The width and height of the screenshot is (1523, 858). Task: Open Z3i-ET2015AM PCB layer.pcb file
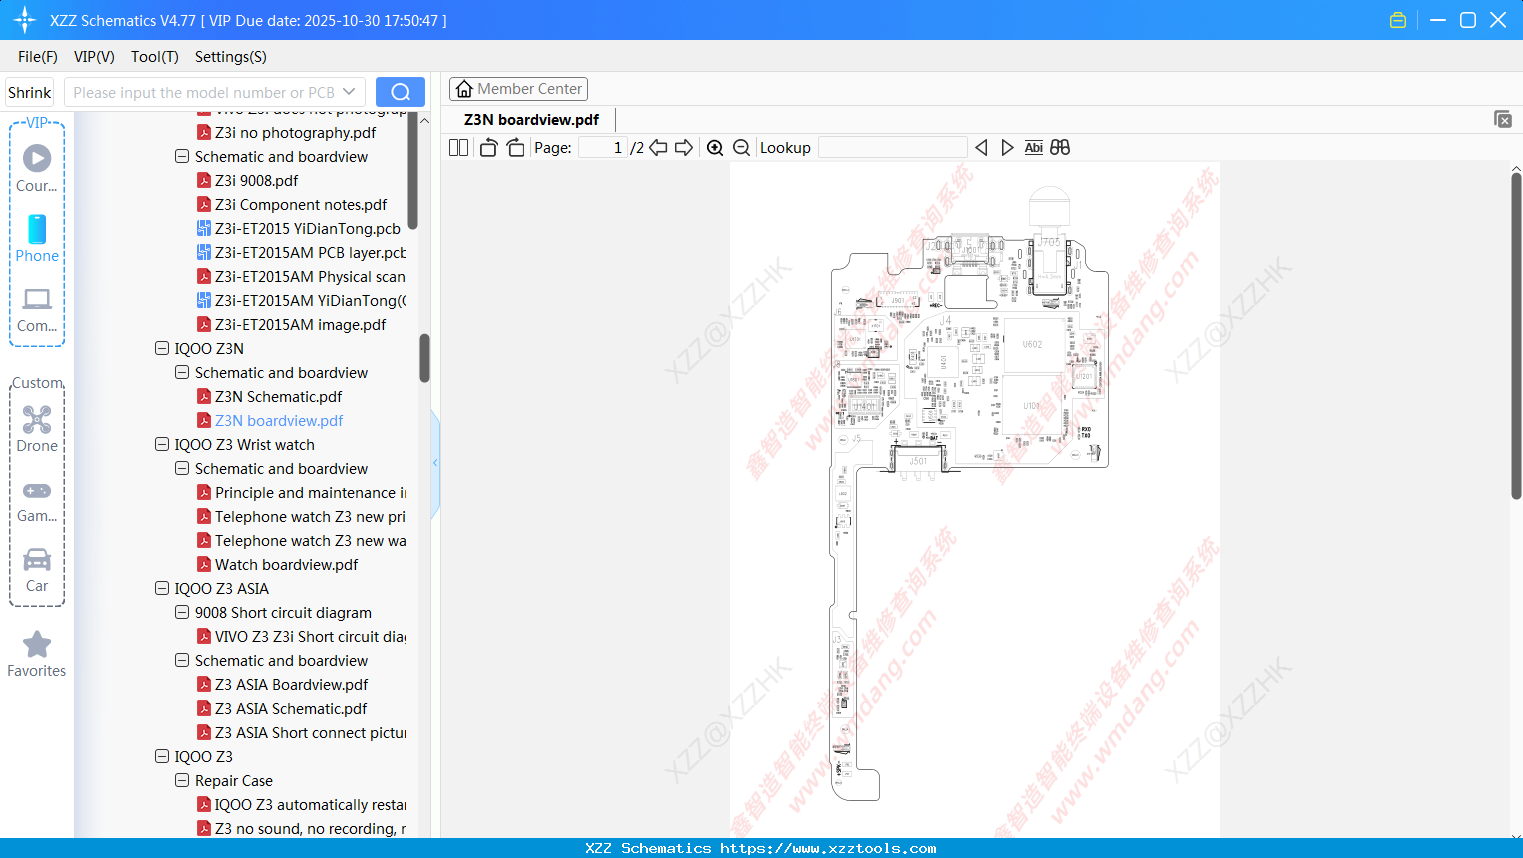pos(310,253)
